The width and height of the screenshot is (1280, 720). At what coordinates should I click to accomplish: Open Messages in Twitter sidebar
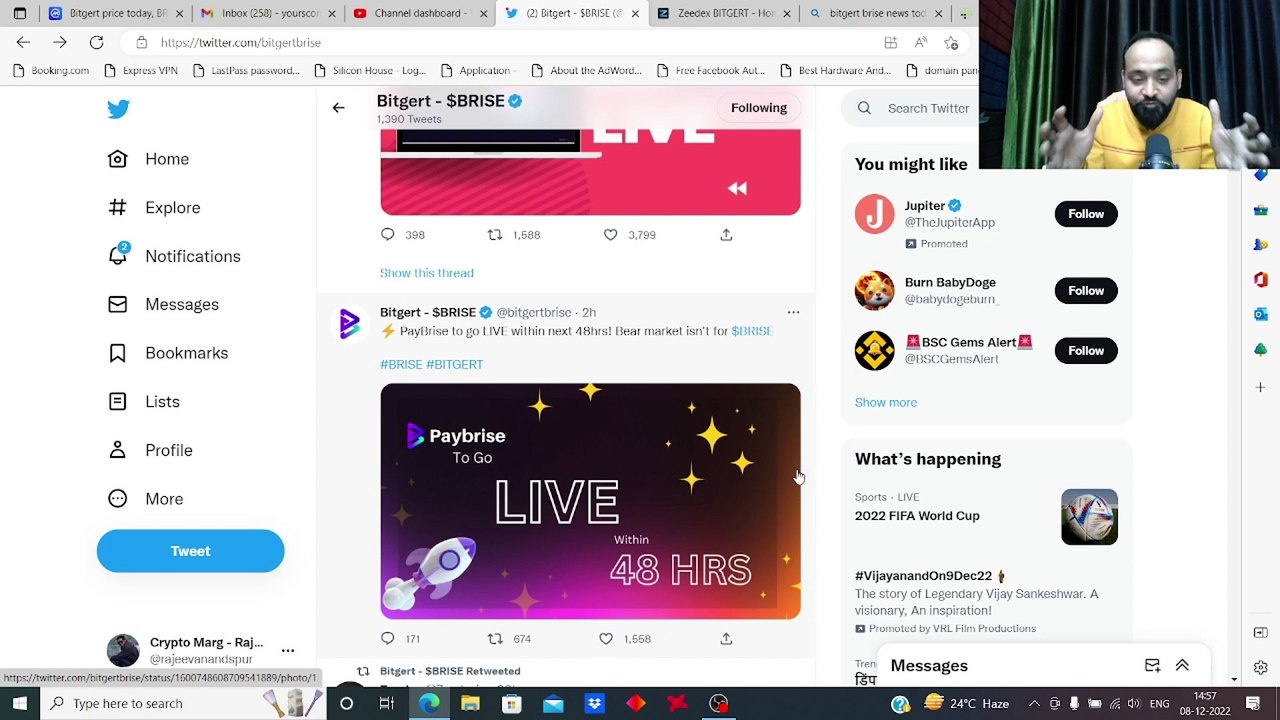click(x=163, y=305)
